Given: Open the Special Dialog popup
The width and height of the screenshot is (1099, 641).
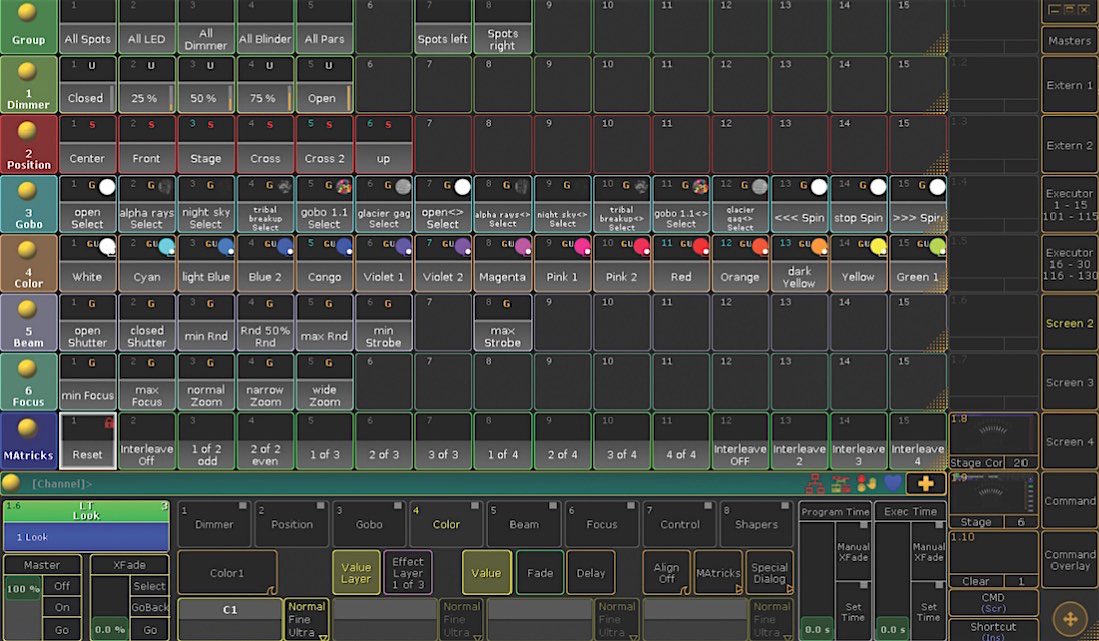Looking at the screenshot, I should click(770, 572).
